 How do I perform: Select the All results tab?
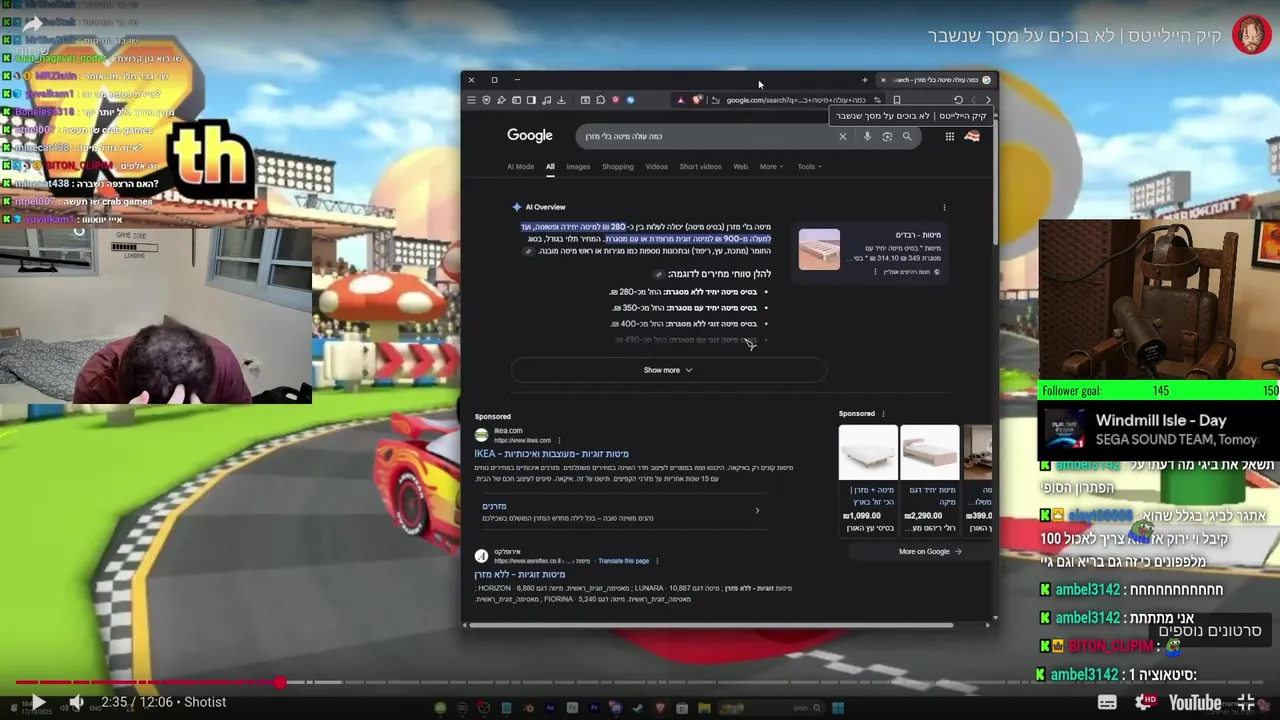tap(550, 166)
